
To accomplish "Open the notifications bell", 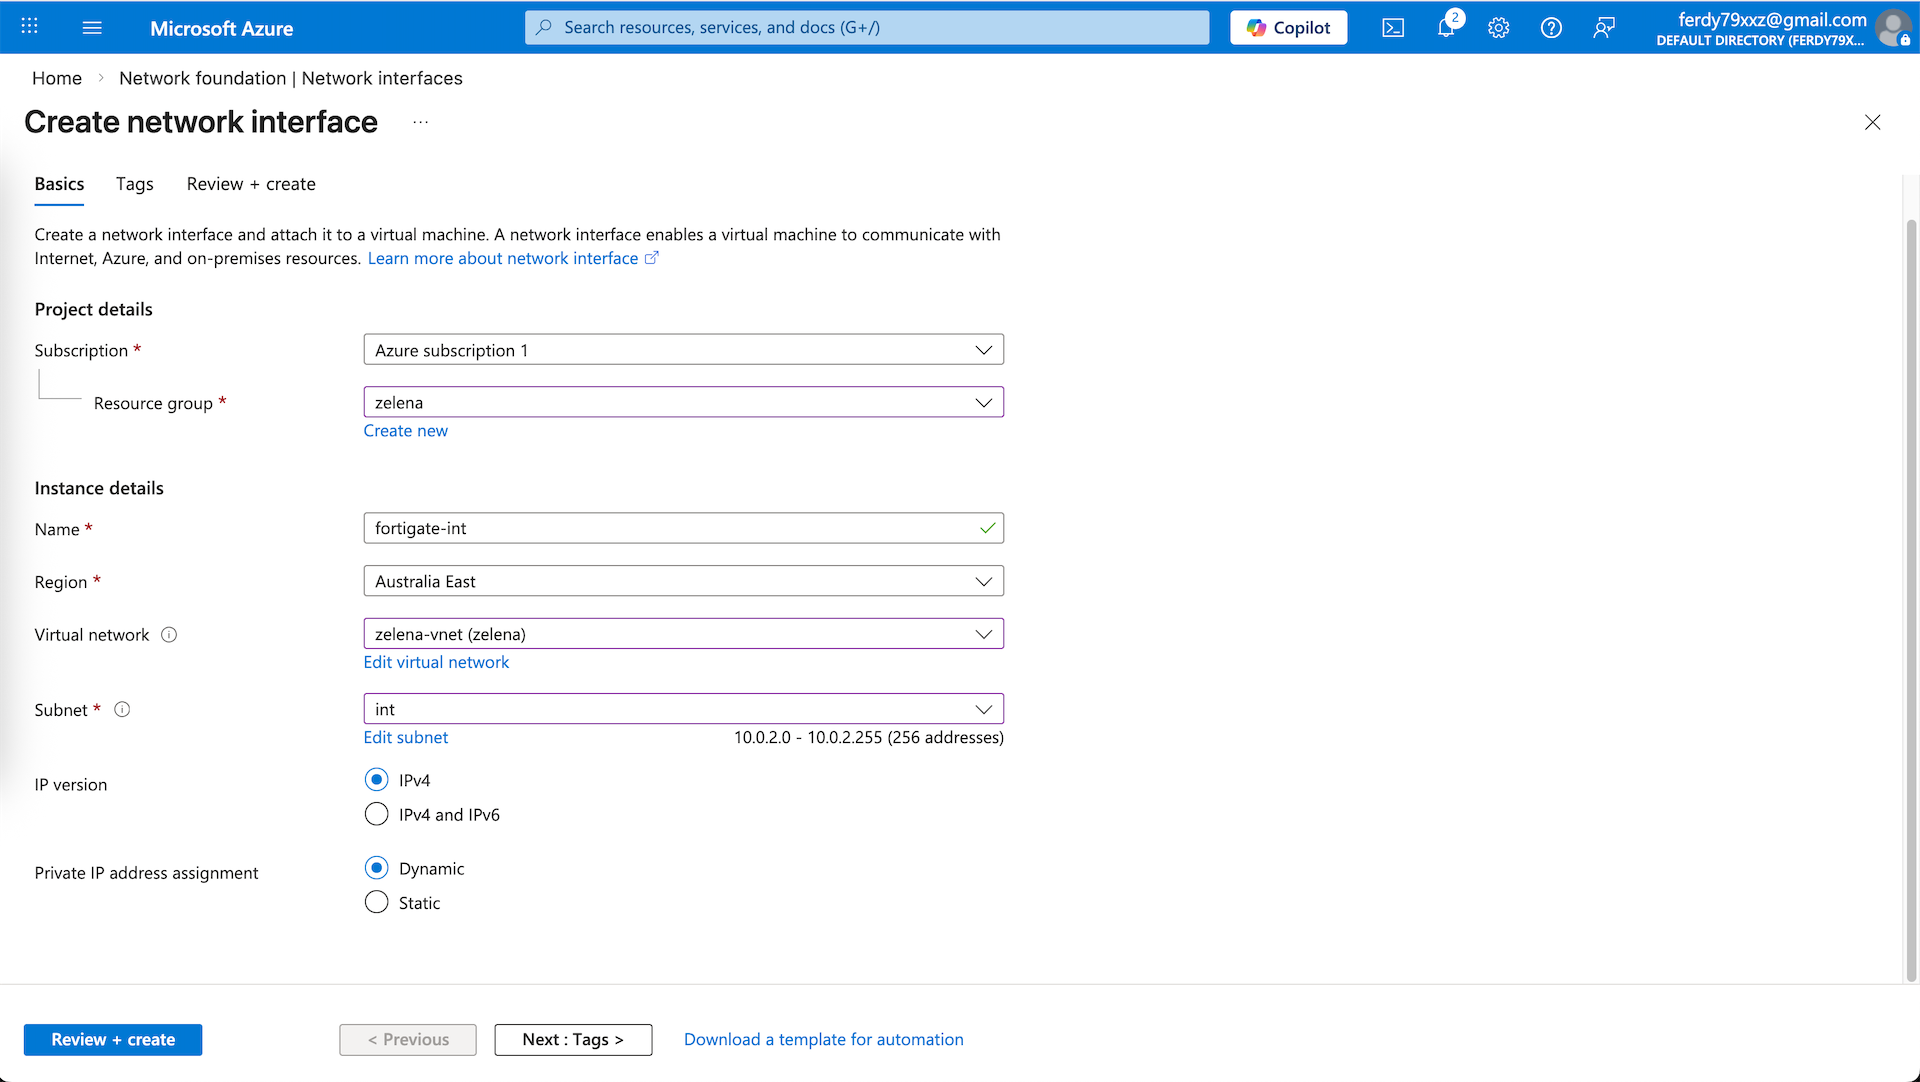I will coord(1446,28).
